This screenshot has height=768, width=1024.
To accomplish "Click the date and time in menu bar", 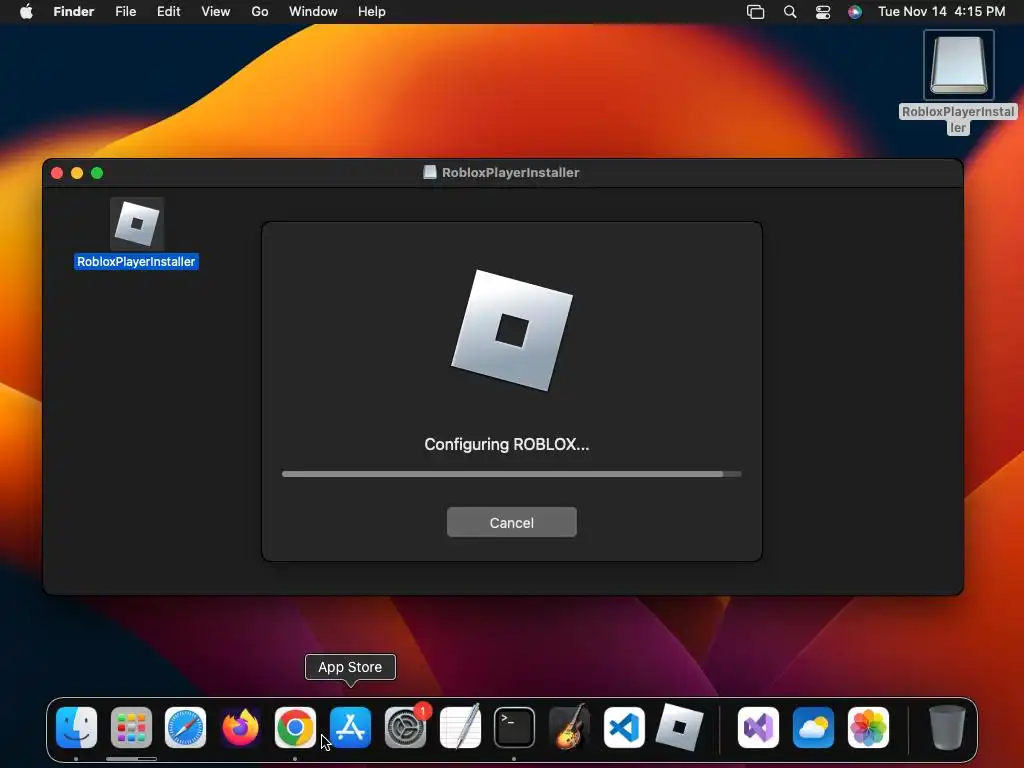I will [x=942, y=12].
